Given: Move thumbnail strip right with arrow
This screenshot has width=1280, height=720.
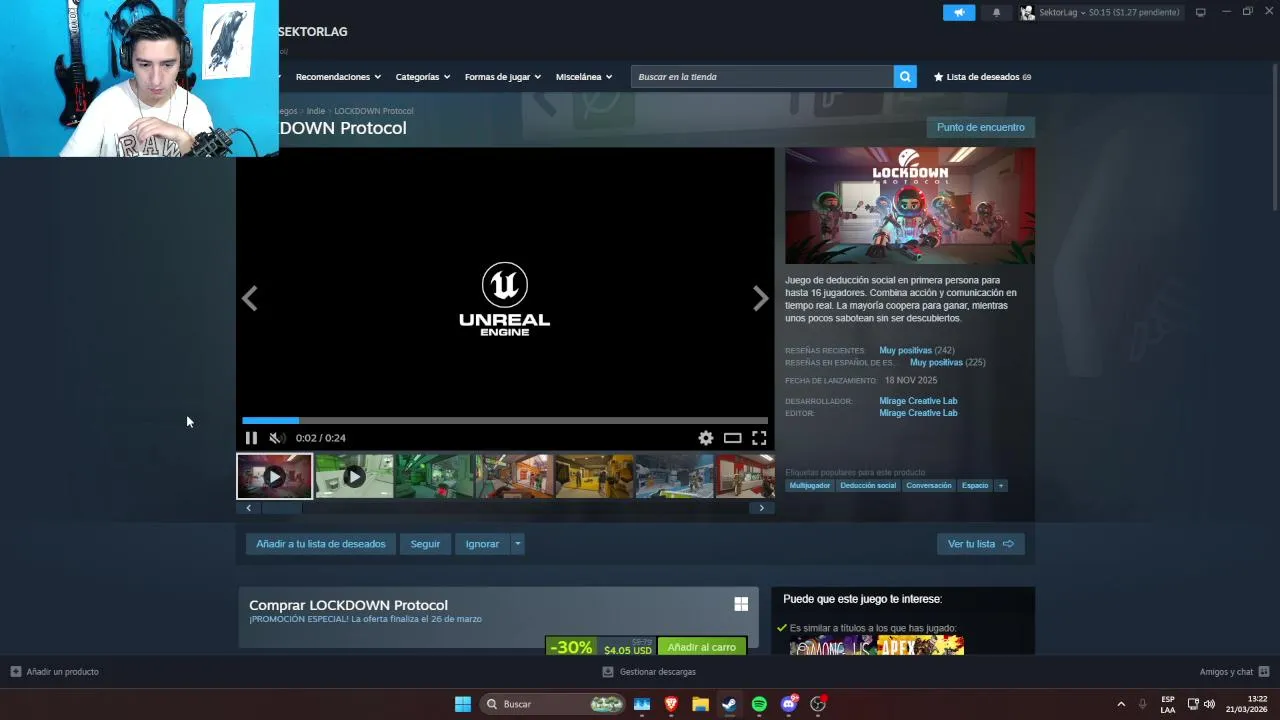Looking at the screenshot, I should (x=761, y=508).
